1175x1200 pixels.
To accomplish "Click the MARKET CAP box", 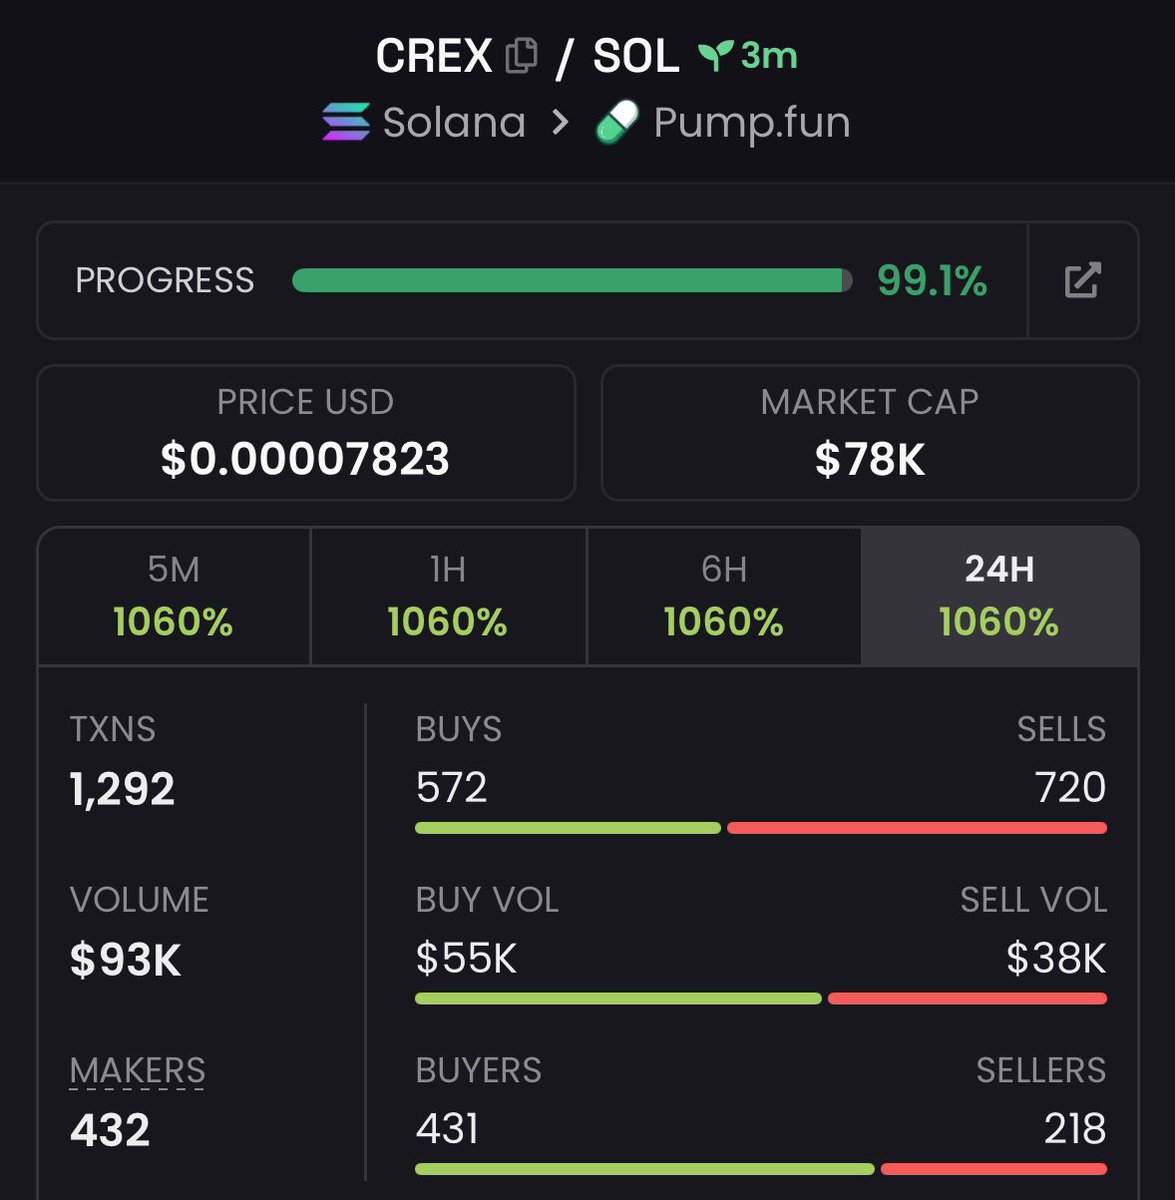I will 869,433.
